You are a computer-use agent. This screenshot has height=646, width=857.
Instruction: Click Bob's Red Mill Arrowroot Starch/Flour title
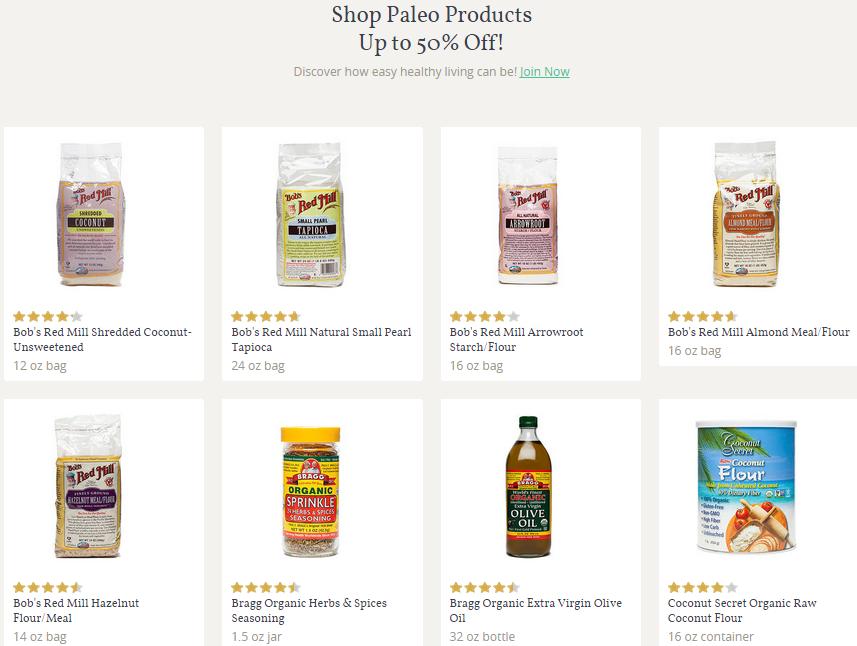[516, 339]
